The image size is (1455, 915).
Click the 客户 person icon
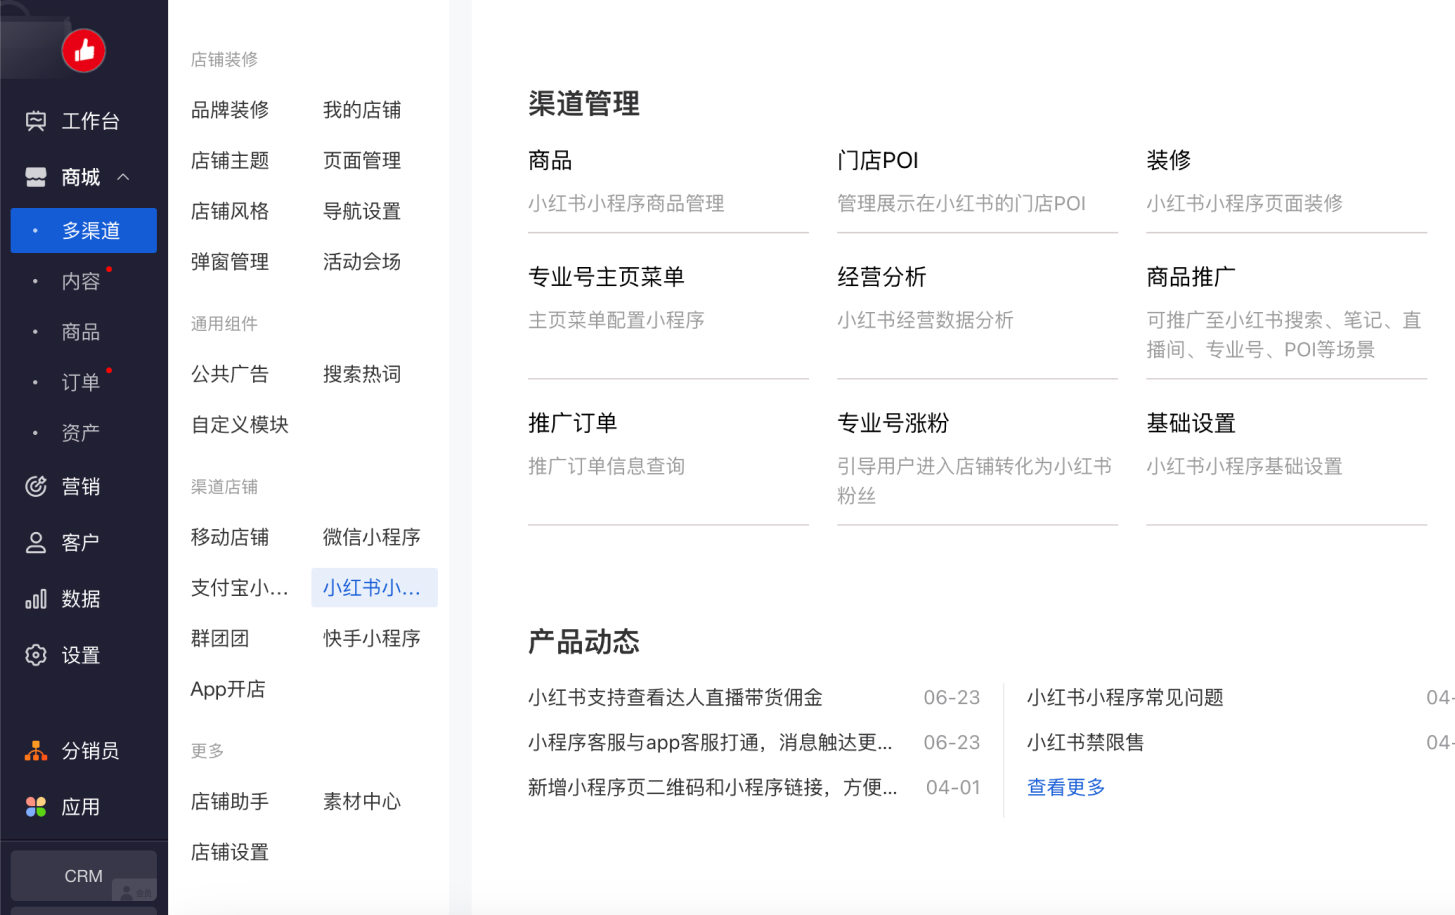[36, 542]
